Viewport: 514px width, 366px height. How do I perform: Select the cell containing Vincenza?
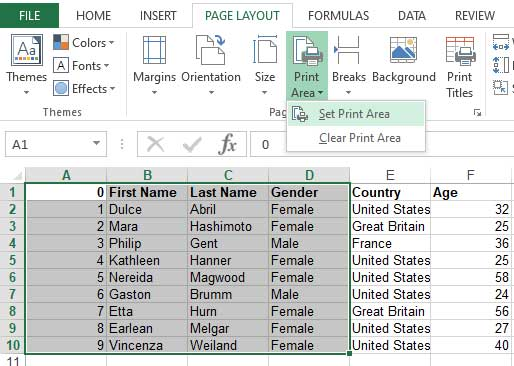click(147, 345)
